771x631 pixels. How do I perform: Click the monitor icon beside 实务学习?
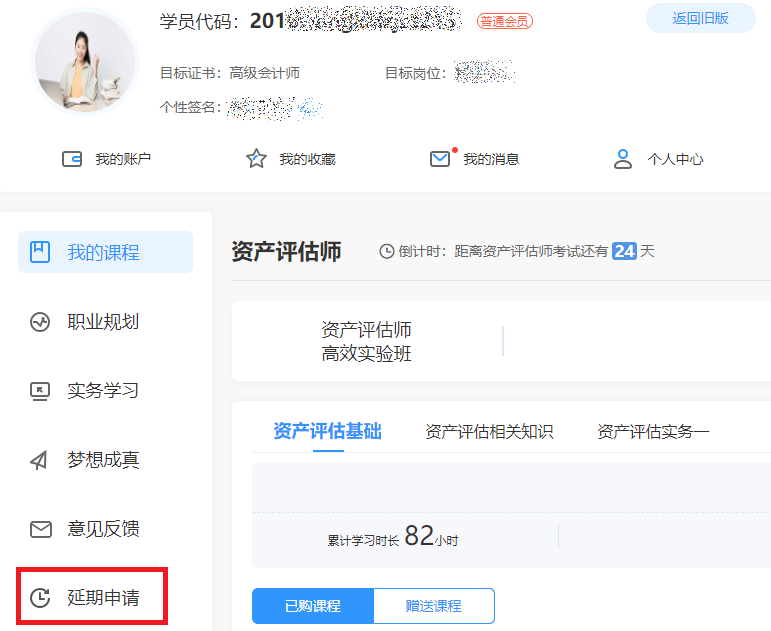(x=40, y=391)
